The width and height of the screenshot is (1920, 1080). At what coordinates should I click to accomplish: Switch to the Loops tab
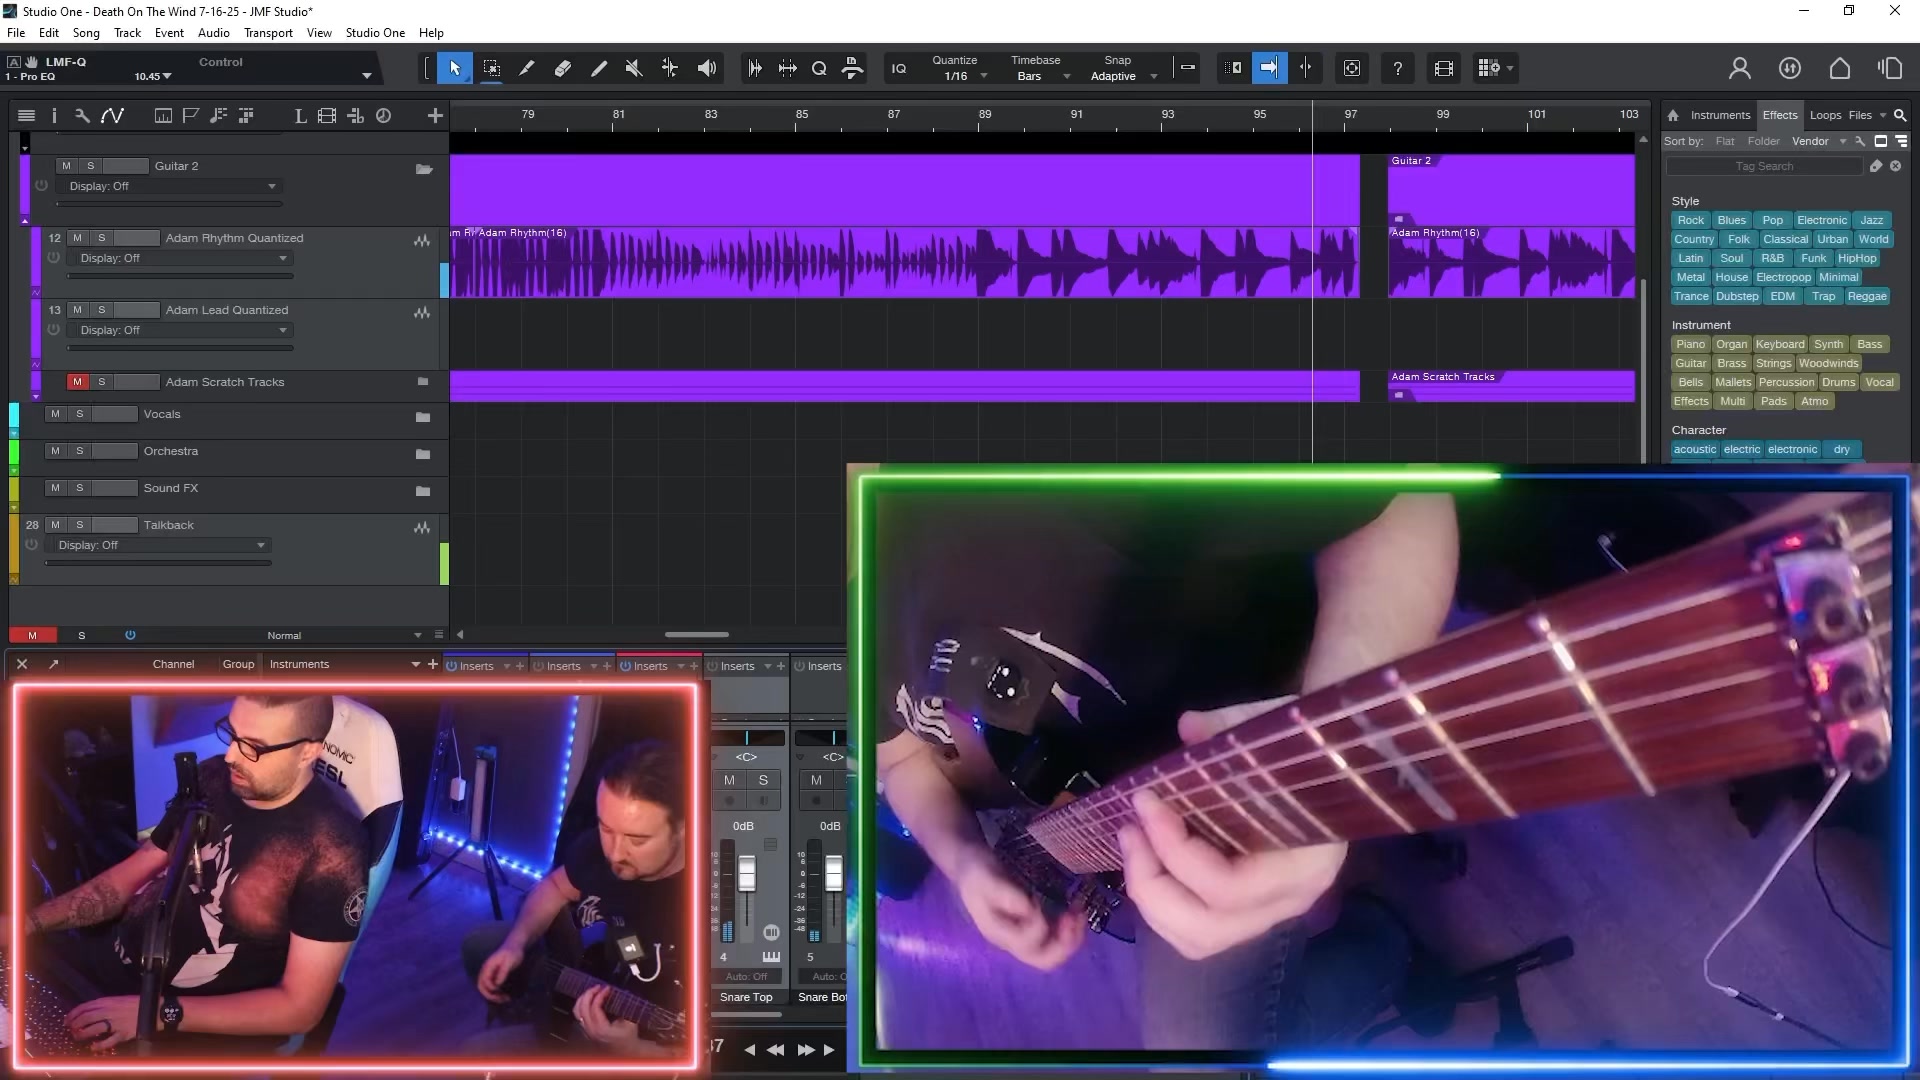click(x=1826, y=114)
